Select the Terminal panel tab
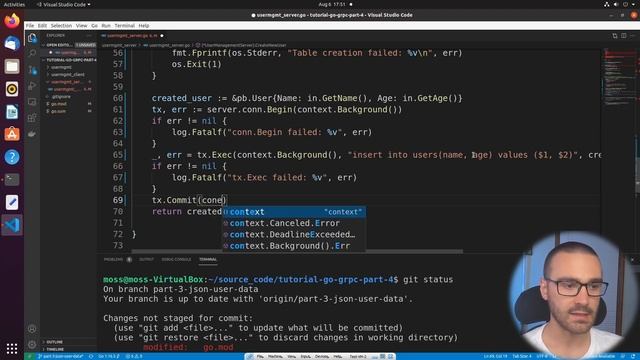 [208, 260]
